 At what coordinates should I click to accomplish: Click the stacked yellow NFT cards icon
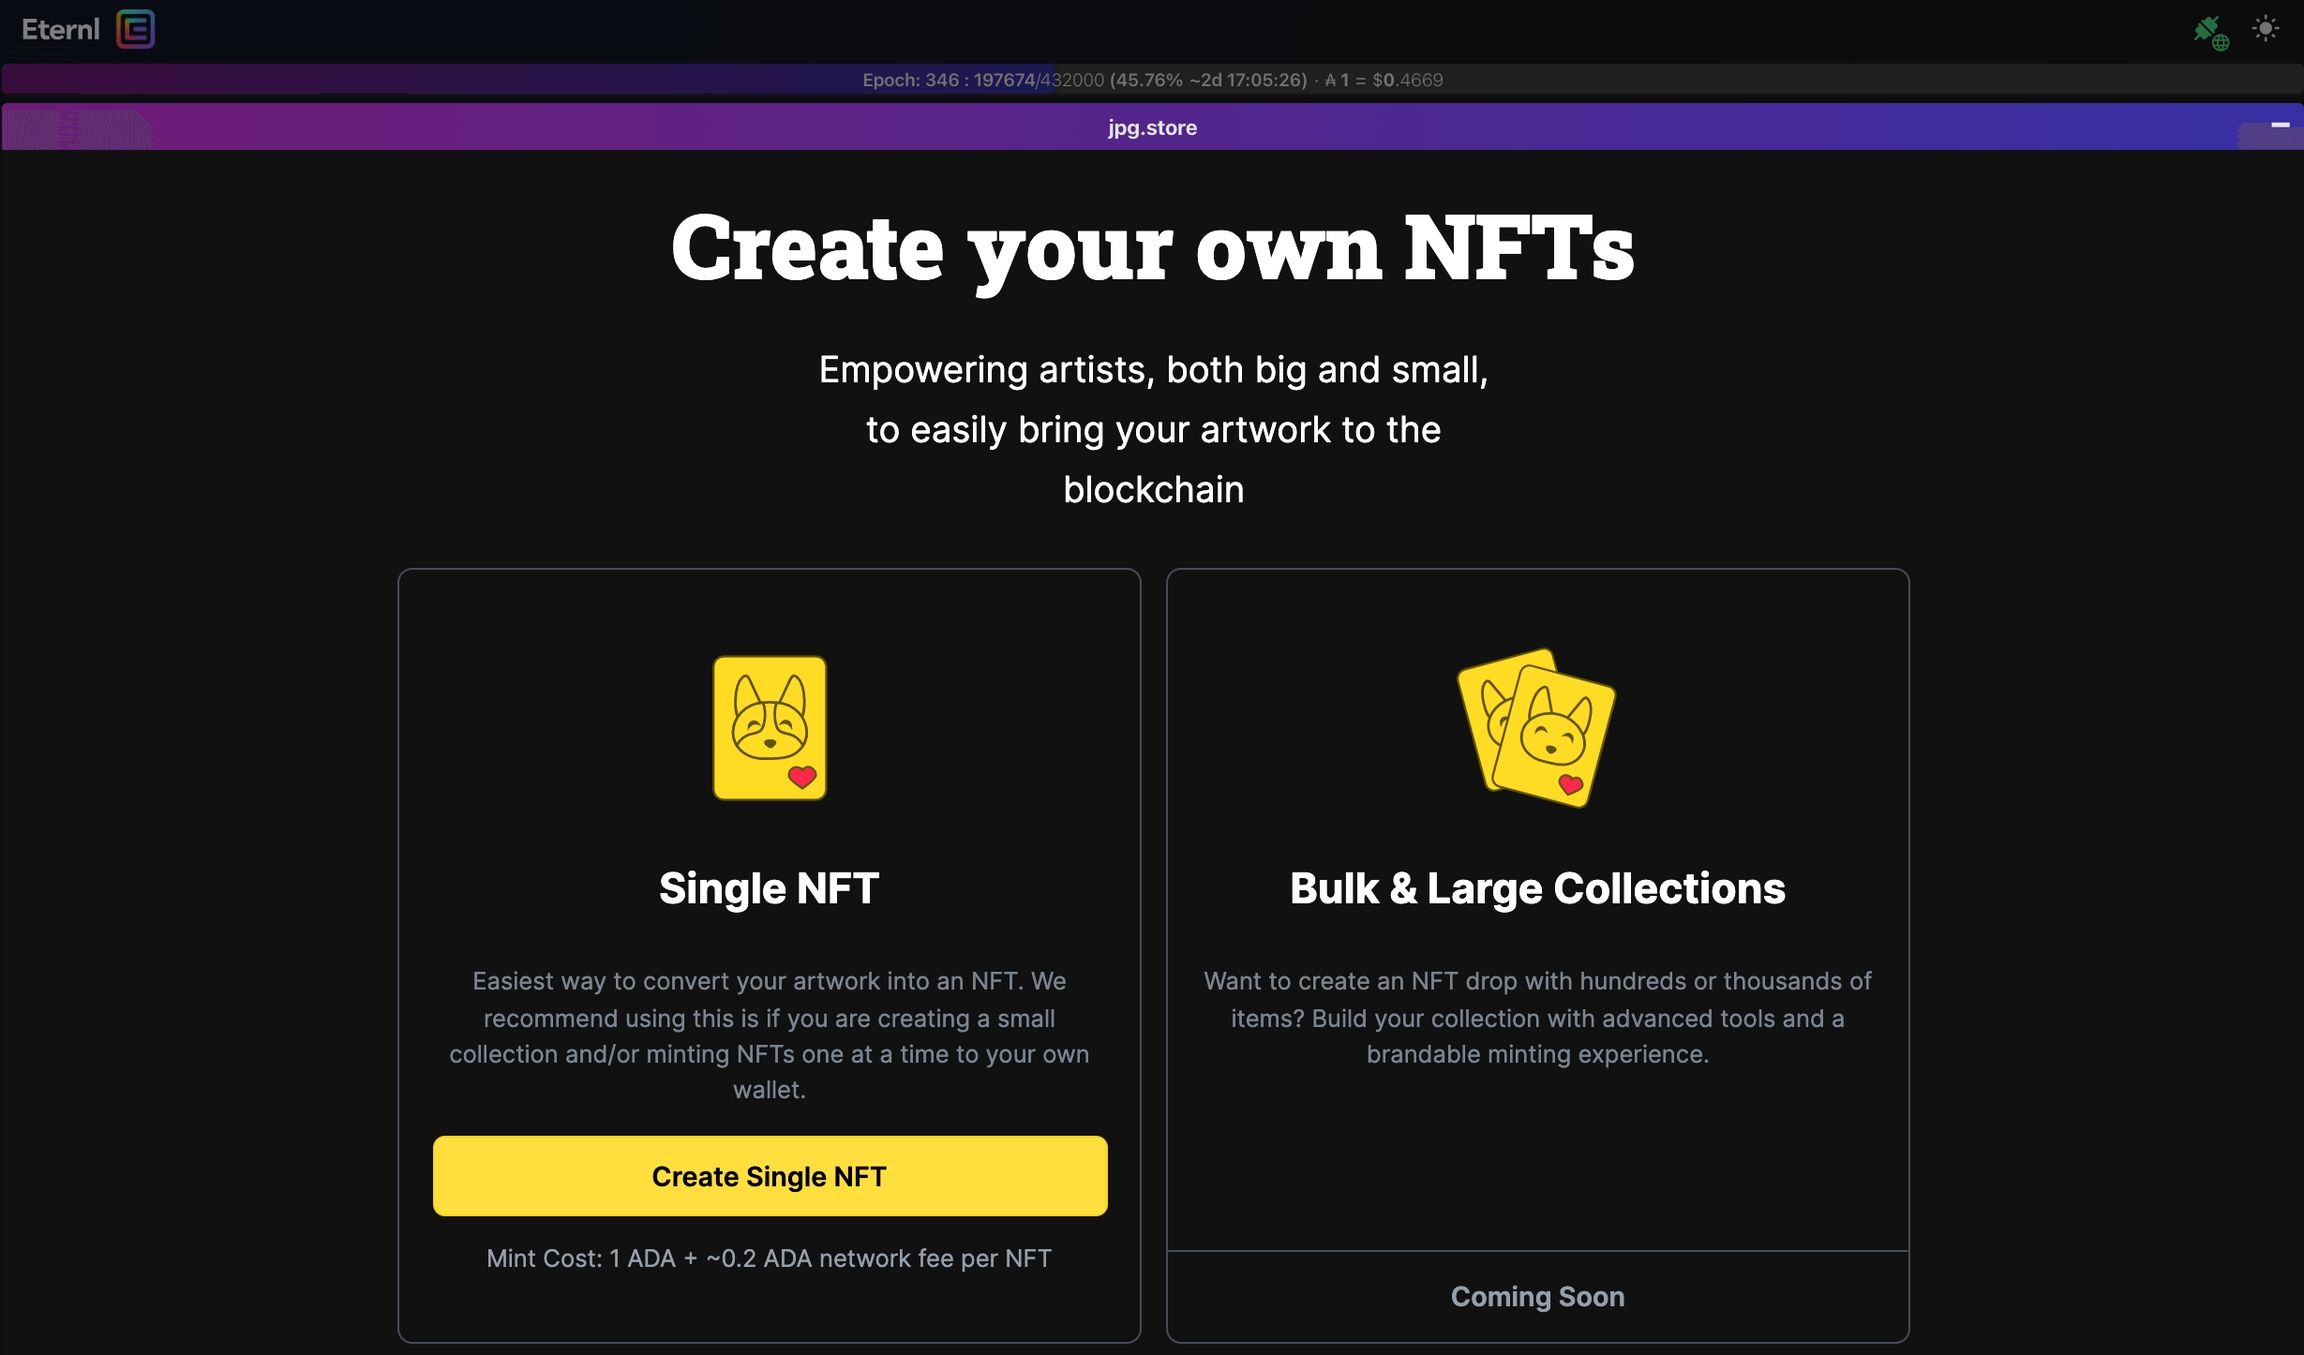pyautogui.click(x=1537, y=728)
